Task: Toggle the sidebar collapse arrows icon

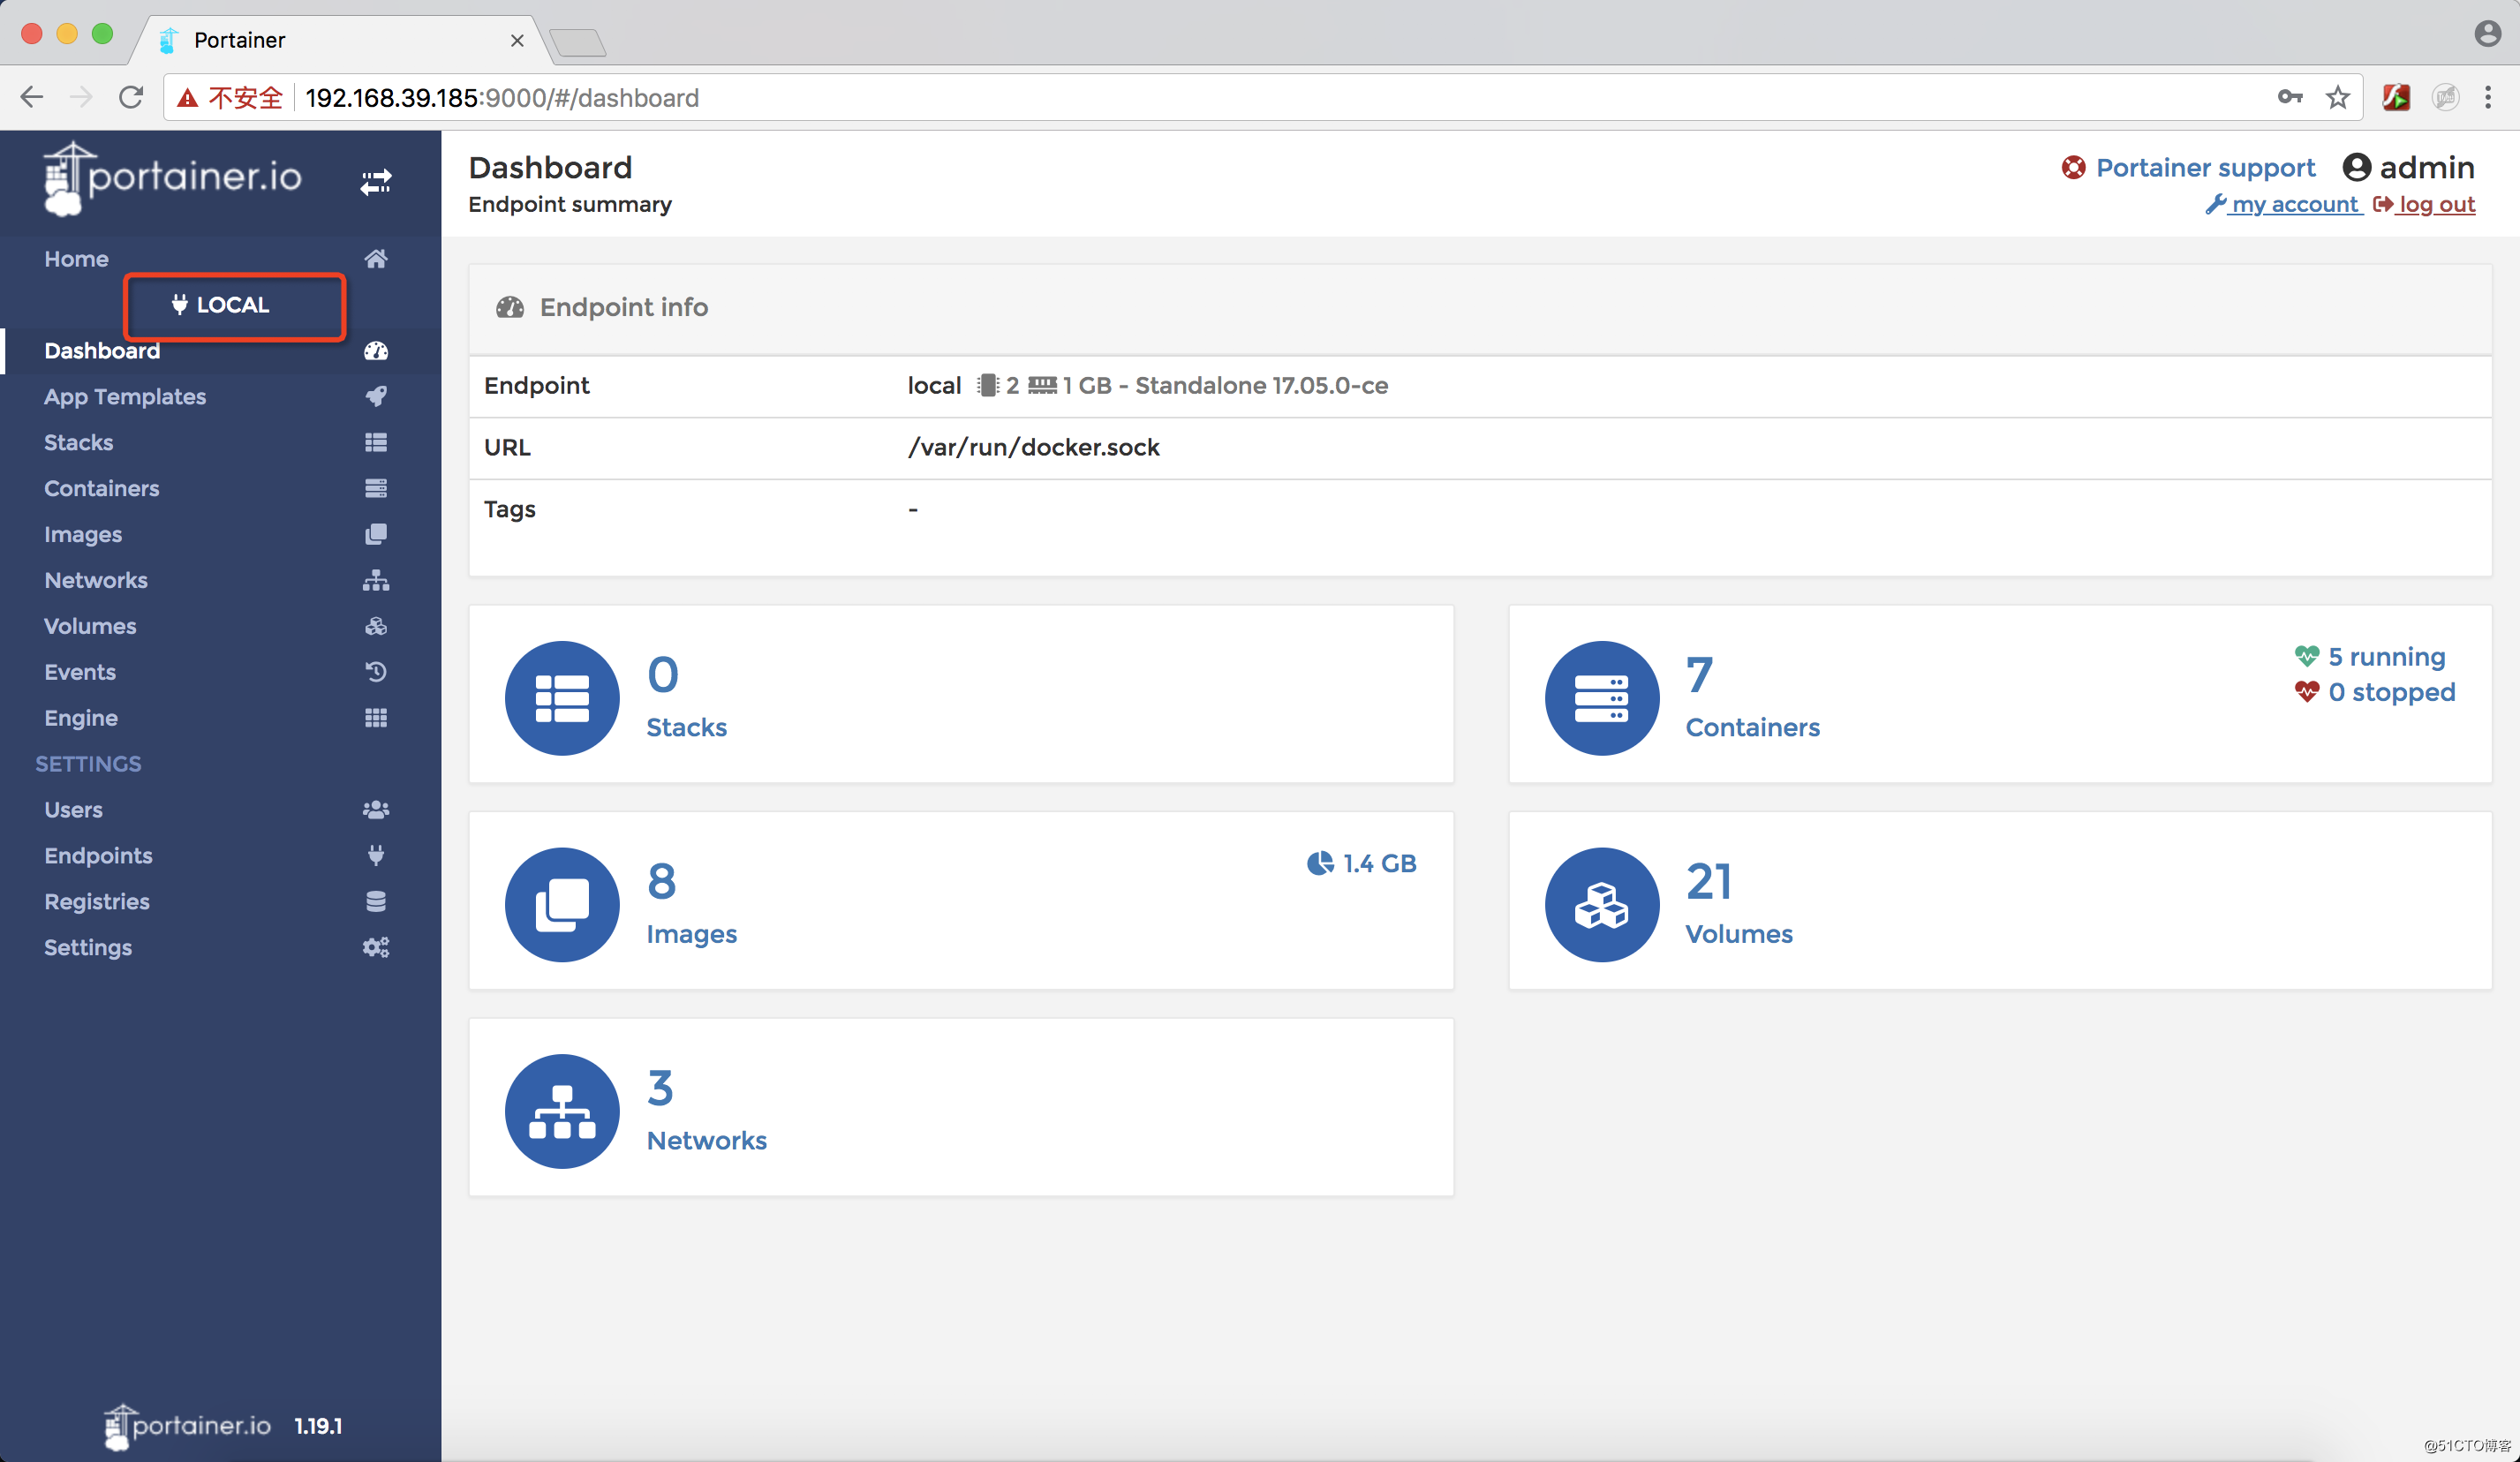Action: (376, 182)
